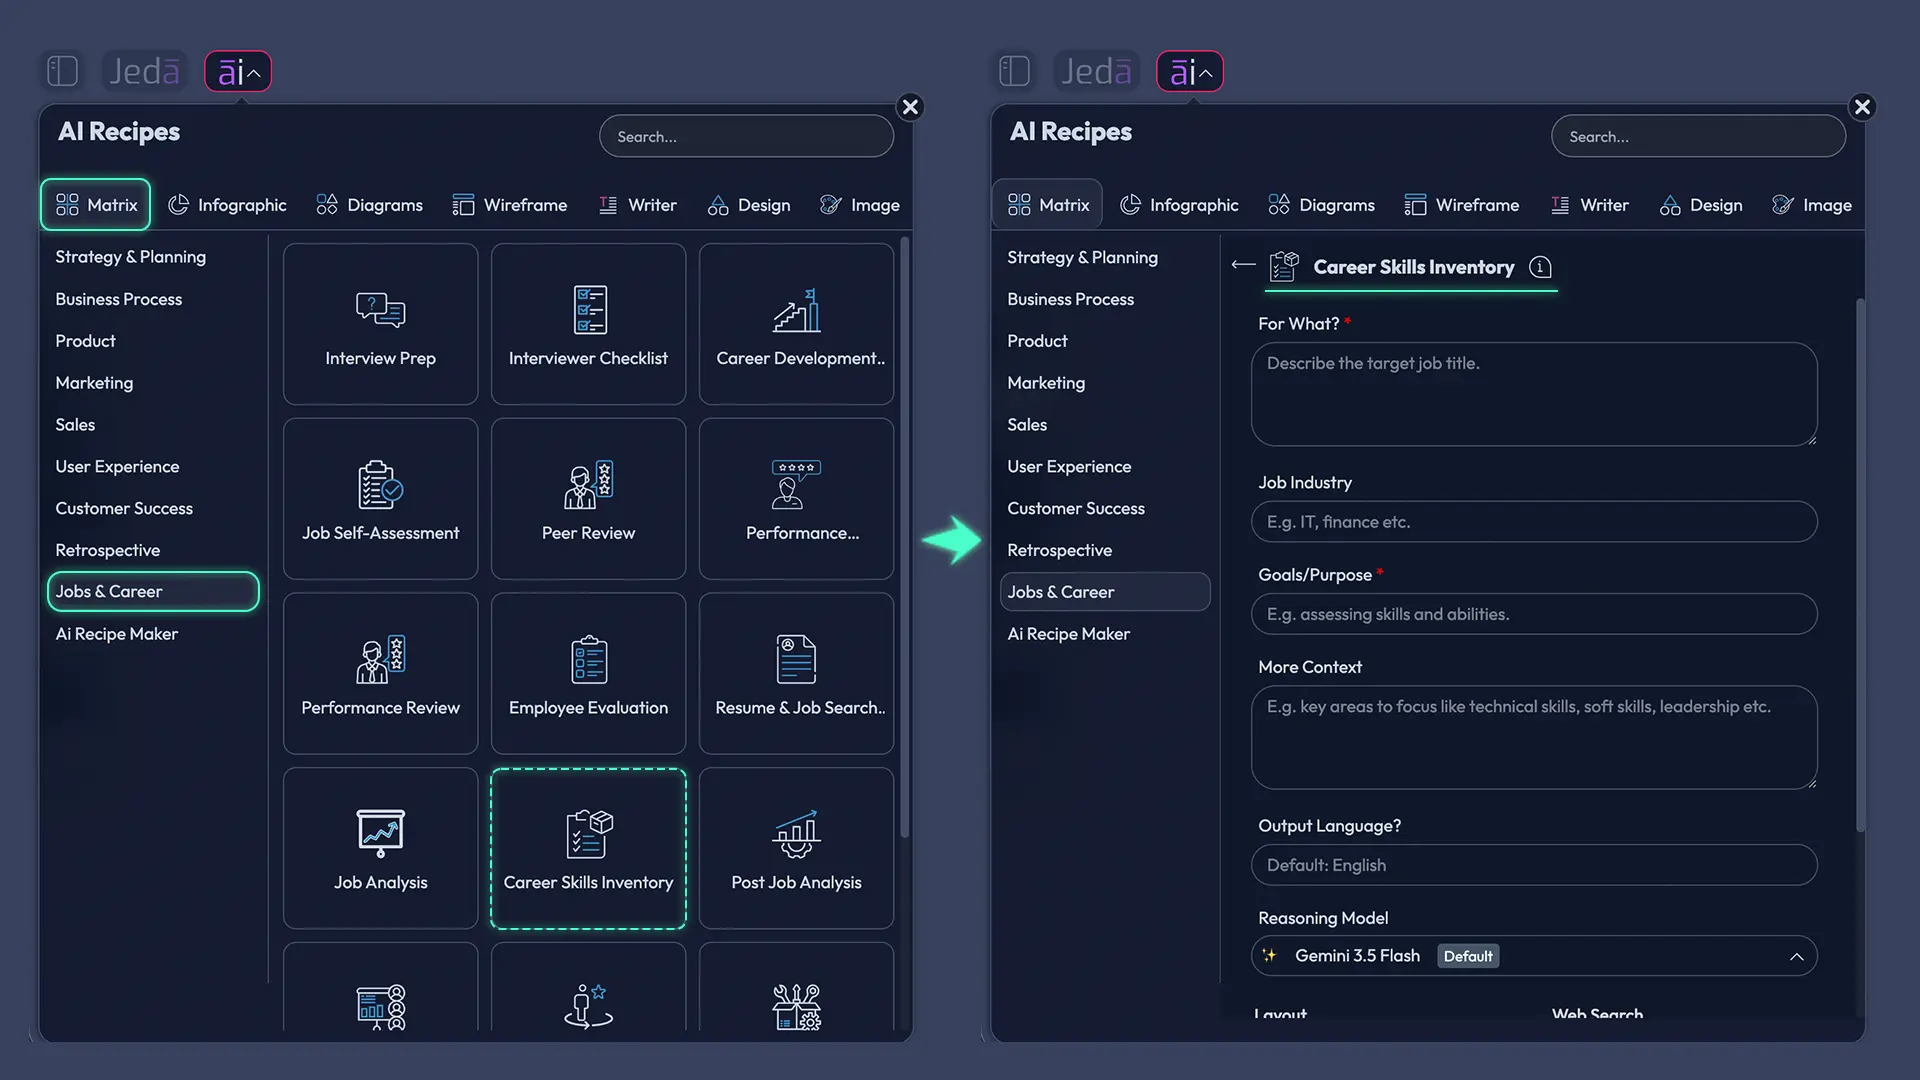Viewport: 1920px width, 1080px height.
Task: Open the Wireframe tab in right panel
Action: pos(1461,205)
